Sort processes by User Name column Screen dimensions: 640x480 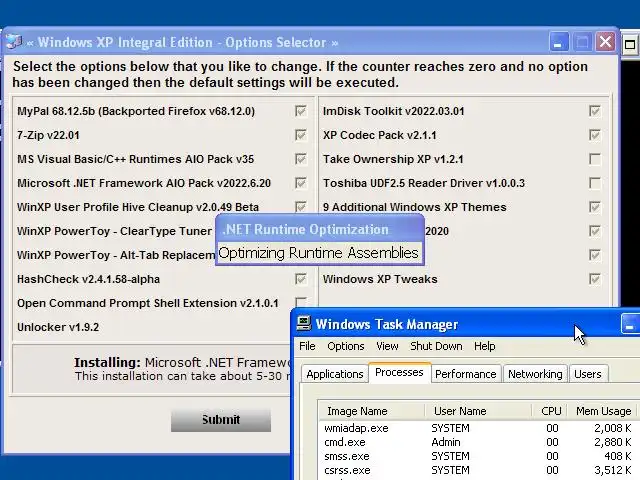tap(478, 411)
